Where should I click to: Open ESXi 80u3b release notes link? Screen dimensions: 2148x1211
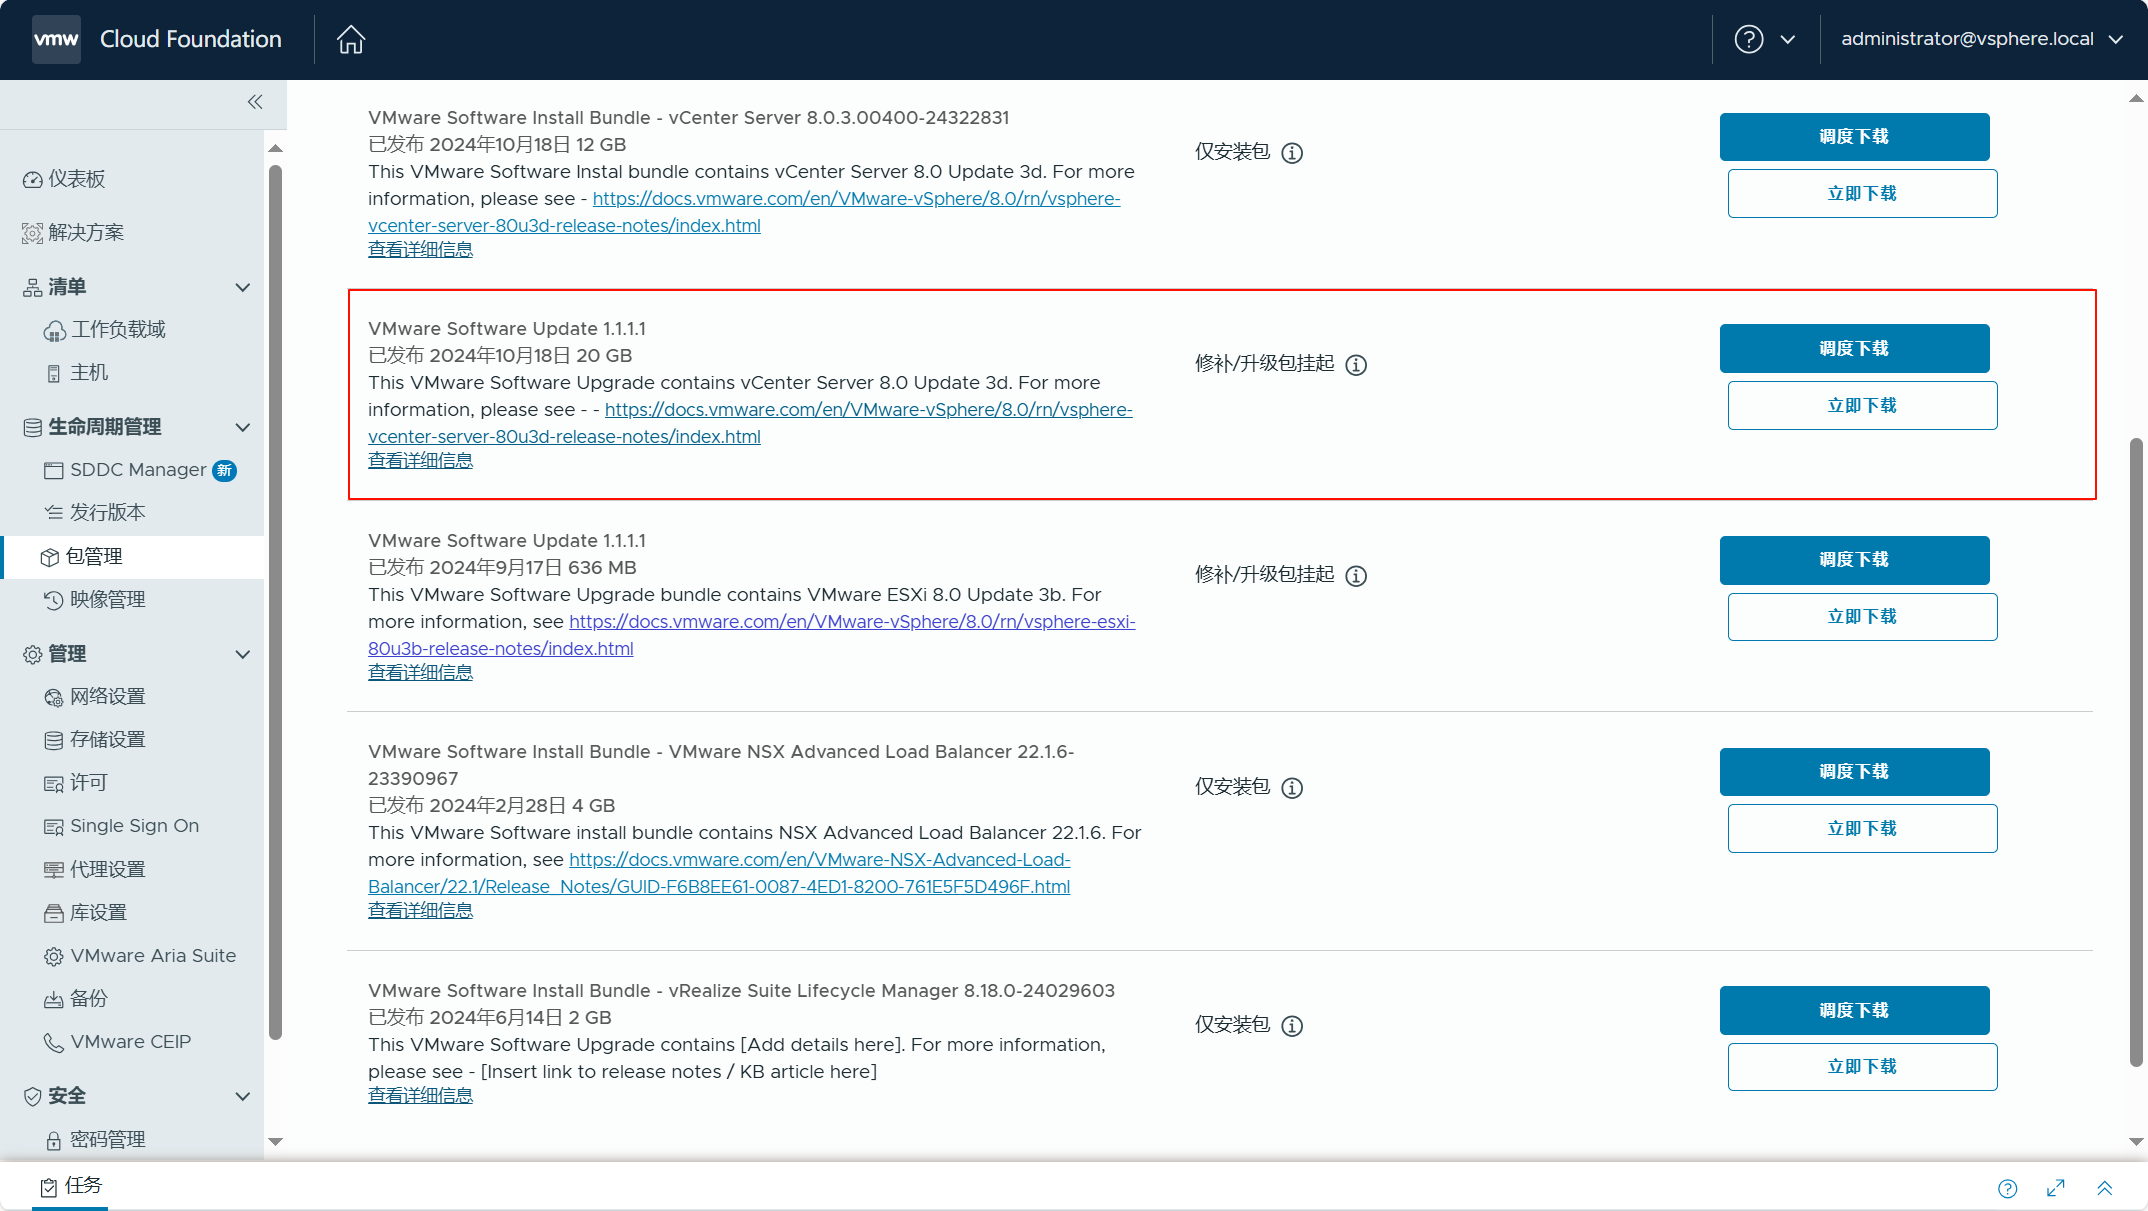coord(752,636)
